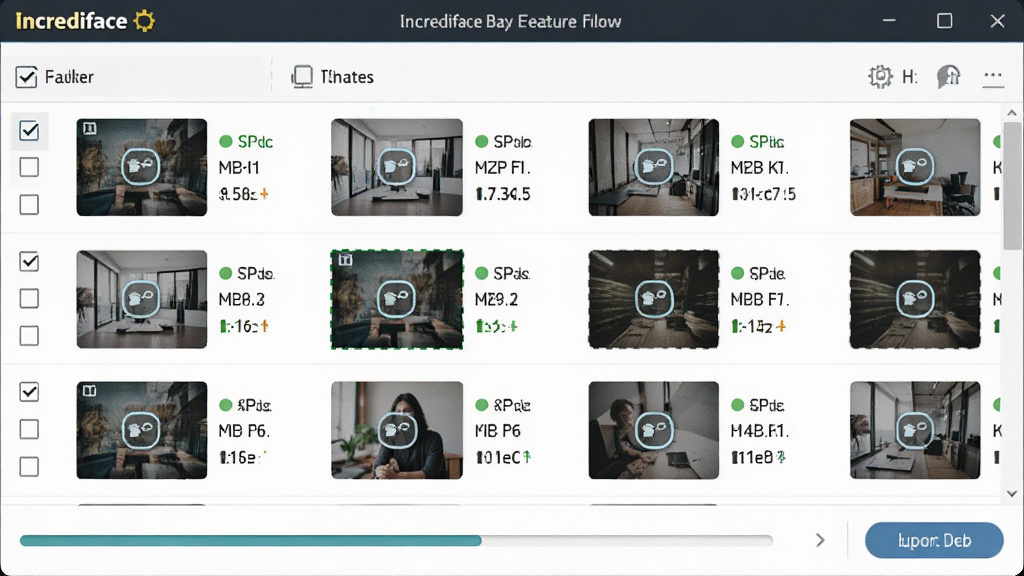Click overlay icon on the woman portrait thumbnail
The width and height of the screenshot is (1024, 576).
(x=396, y=430)
